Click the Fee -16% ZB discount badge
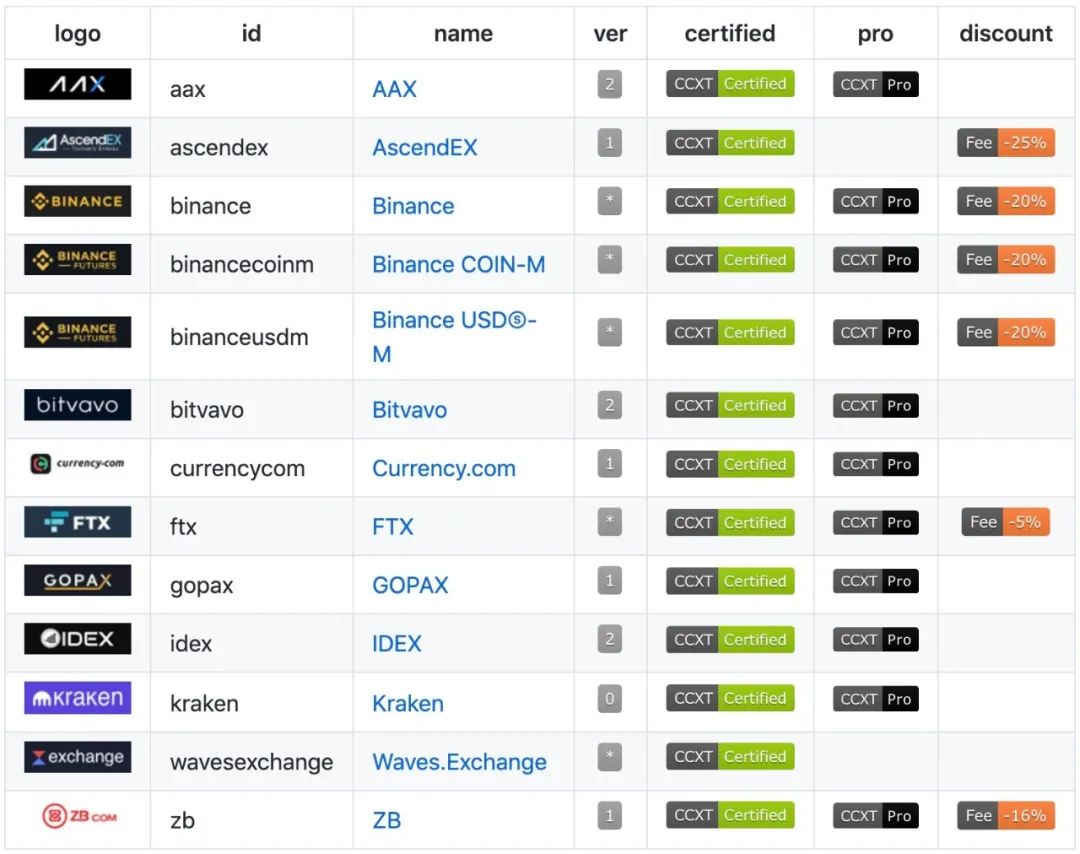 1005,816
